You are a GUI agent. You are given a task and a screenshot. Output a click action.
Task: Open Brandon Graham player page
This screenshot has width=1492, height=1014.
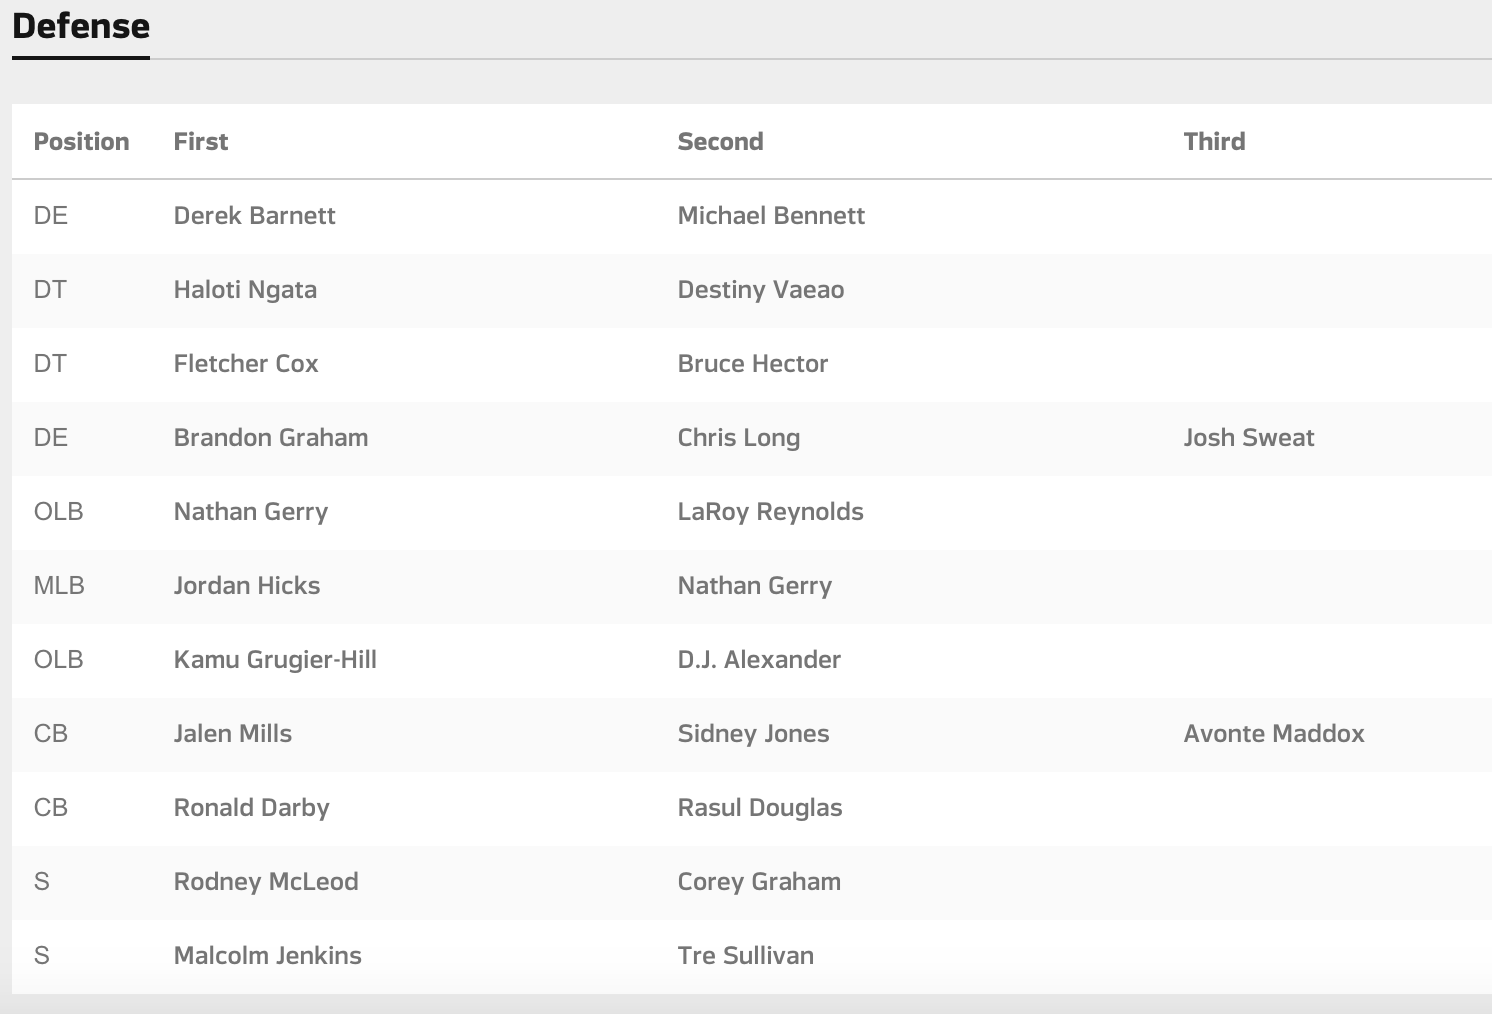[x=271, y=438]
